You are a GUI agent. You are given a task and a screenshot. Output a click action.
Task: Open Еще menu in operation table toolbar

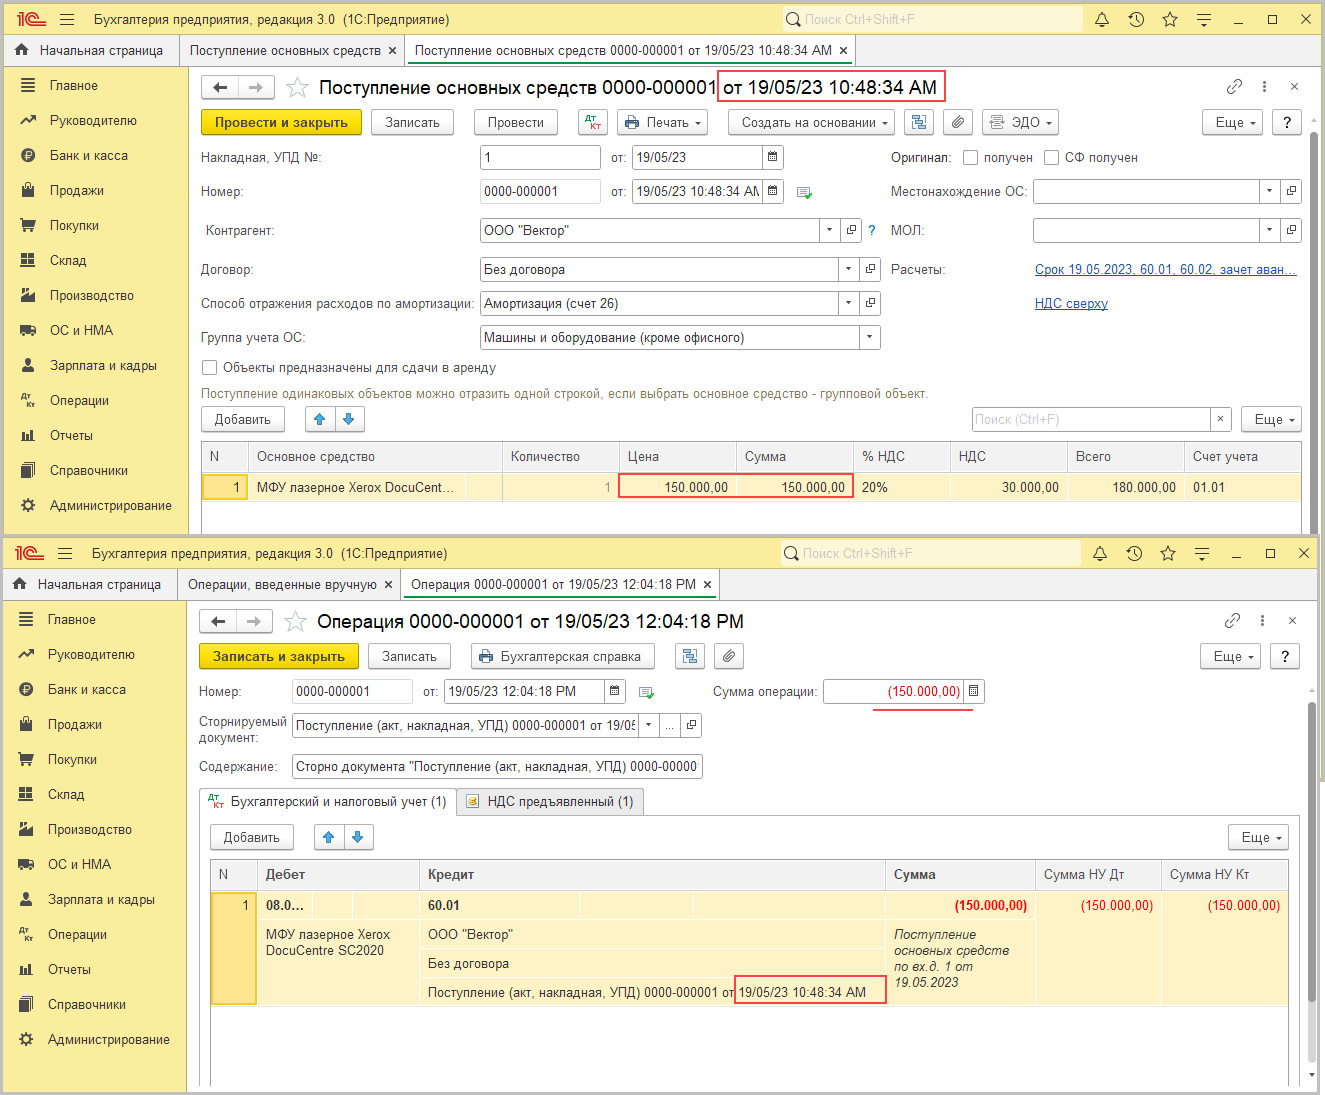click(1258, 837)
